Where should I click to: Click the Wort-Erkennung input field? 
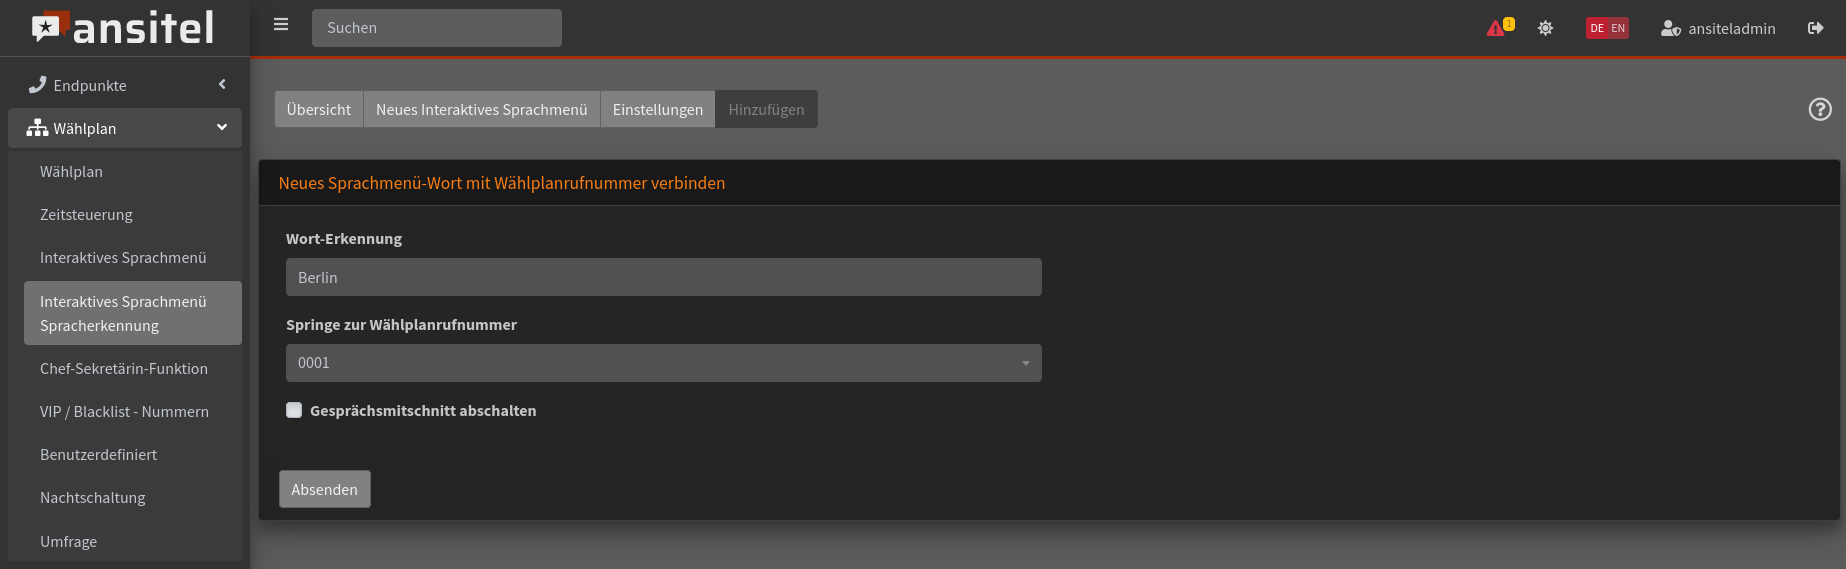click(x=663, y=277)
